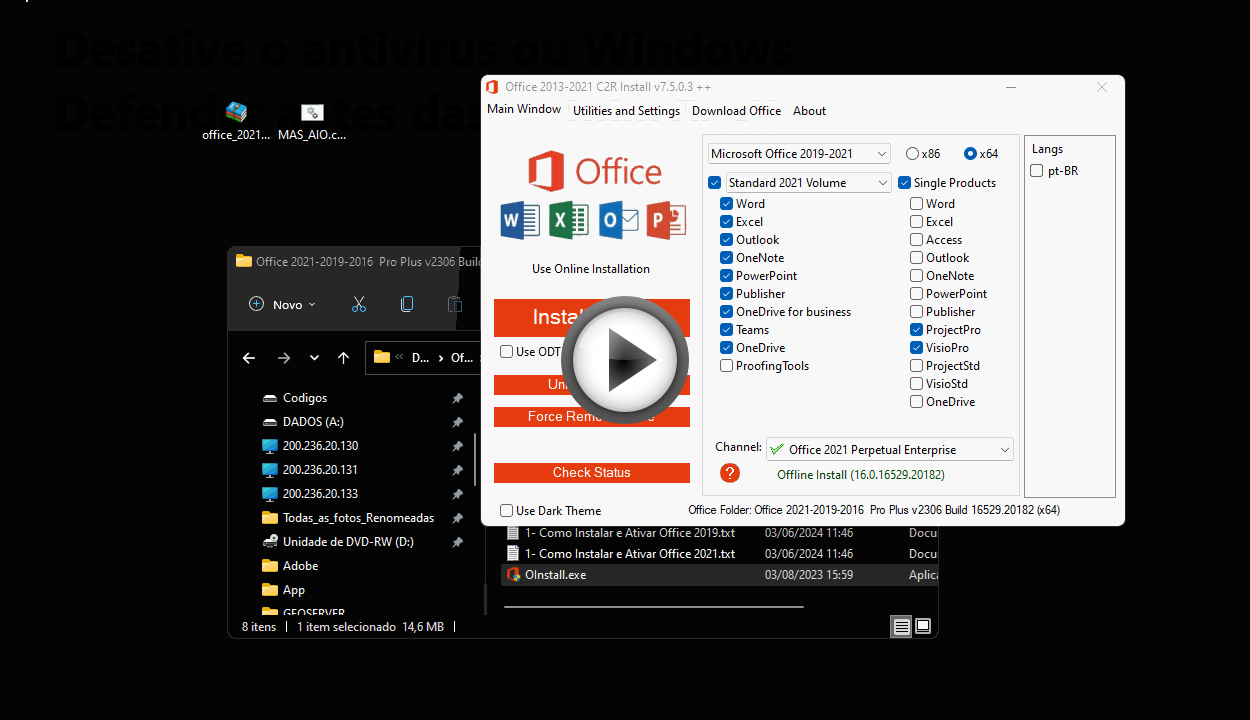
Task: Click the Outlook app icon in the installer
Action: [617, 220]
